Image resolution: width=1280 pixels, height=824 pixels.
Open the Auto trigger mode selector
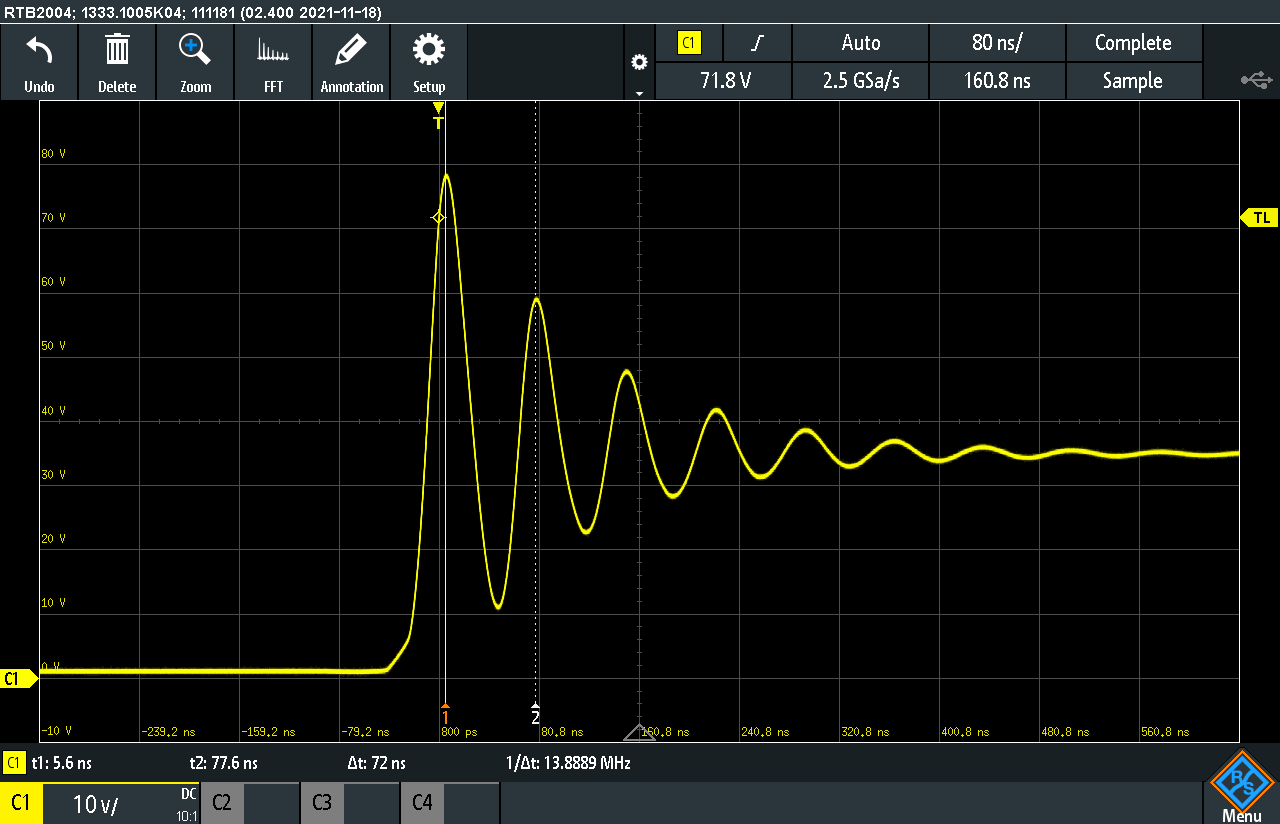[861, 43]
